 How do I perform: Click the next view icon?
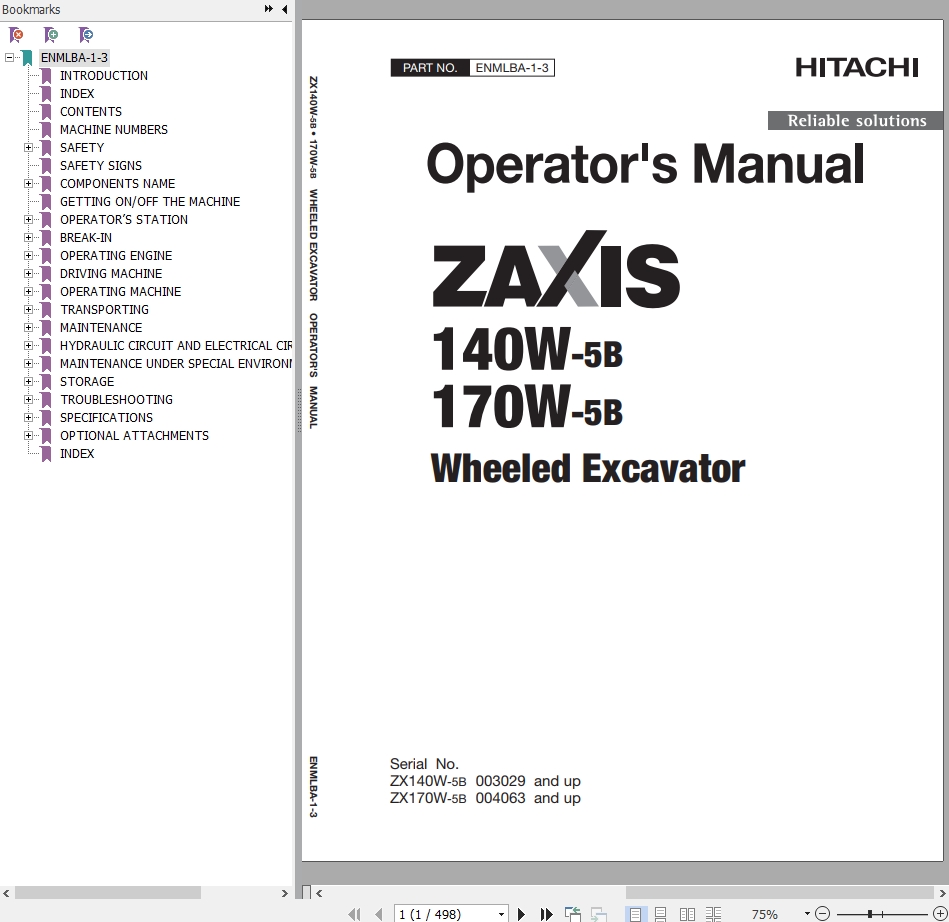click(x=599, y=914)
